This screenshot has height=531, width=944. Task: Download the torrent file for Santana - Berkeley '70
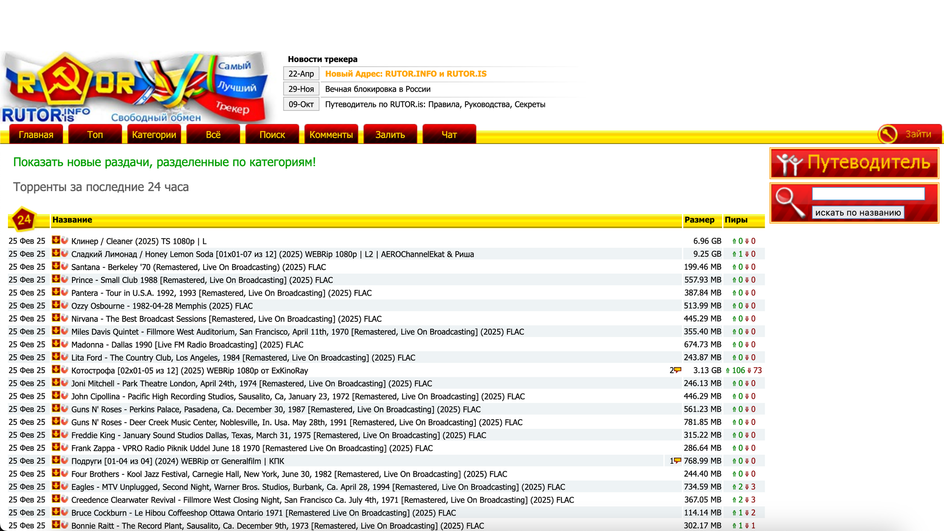[x=56, y=266]
